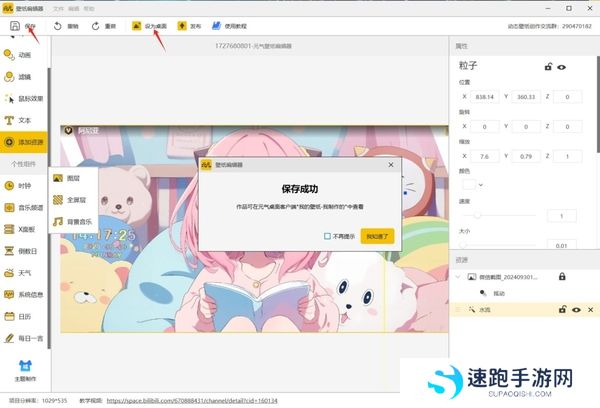Add the Calendar (日历) widget icon
The height and width of the screenshot is (408, 600).
pyautogui.click(x=9, y=316)
